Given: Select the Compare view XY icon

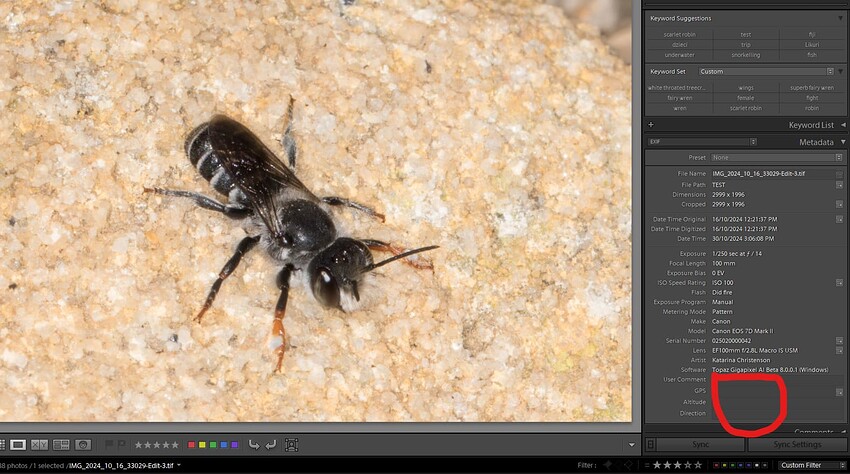Looking at the screenshot, I should pyautogui.click(x=39, y=445).
